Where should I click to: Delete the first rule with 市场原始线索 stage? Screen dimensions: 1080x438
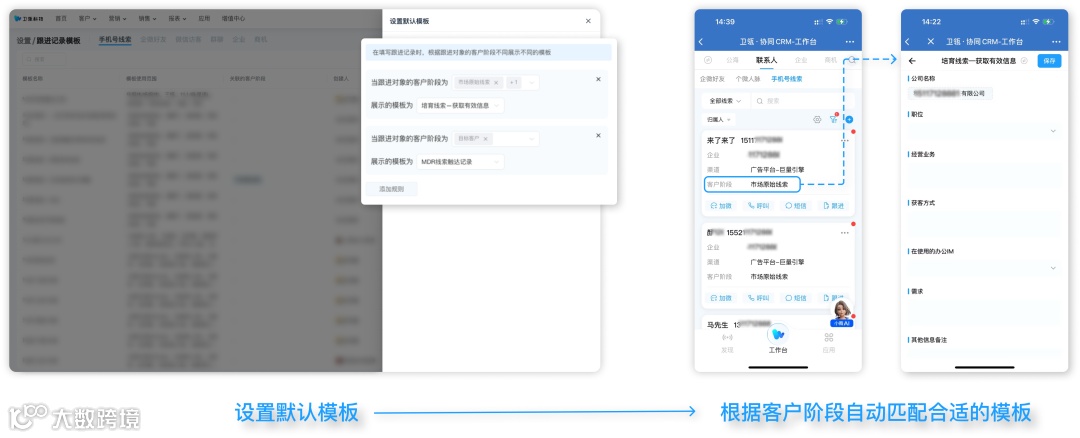point(598,79)
